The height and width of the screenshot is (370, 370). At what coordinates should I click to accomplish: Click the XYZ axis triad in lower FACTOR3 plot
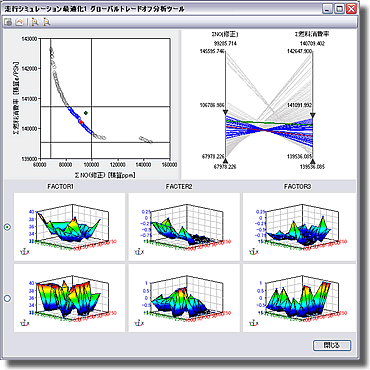[x=254, y=323]
